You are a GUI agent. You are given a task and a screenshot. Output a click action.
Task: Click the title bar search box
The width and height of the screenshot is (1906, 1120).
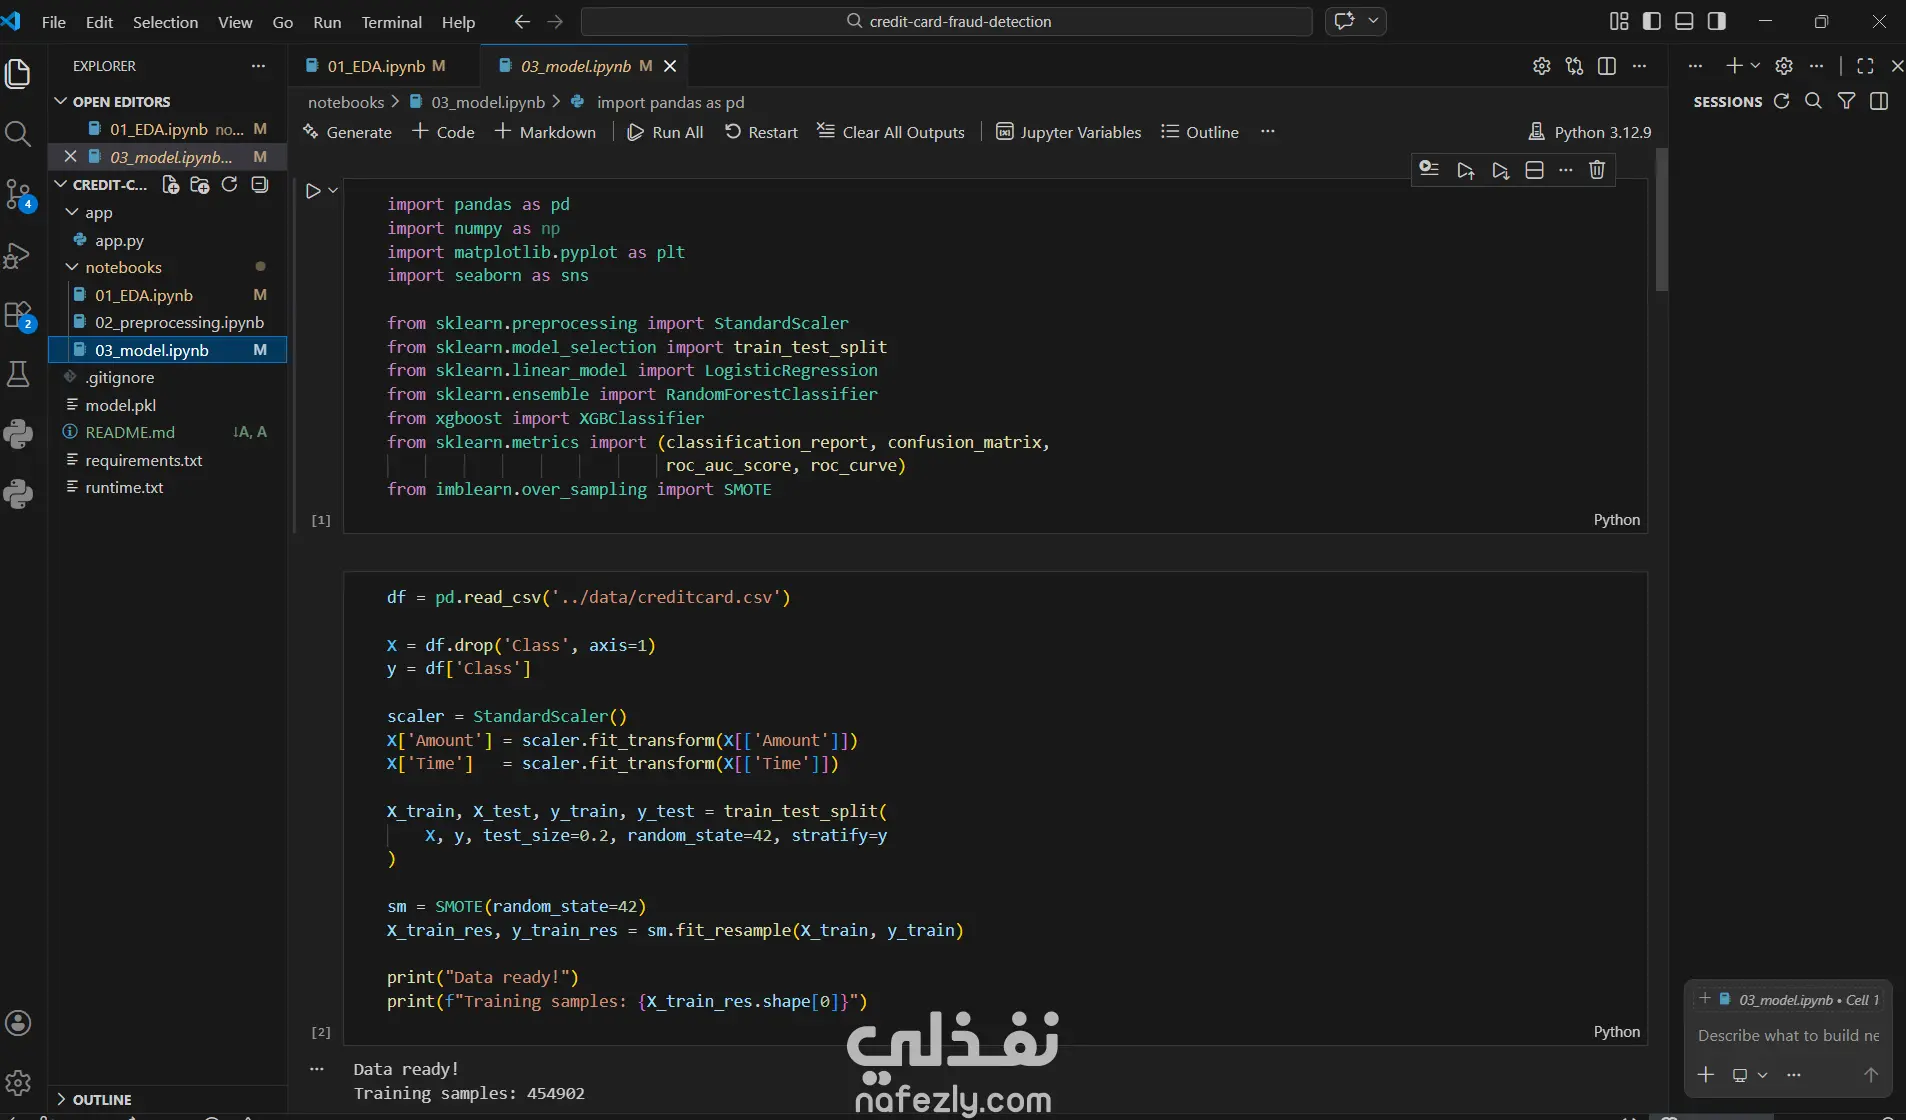(946, 21)
